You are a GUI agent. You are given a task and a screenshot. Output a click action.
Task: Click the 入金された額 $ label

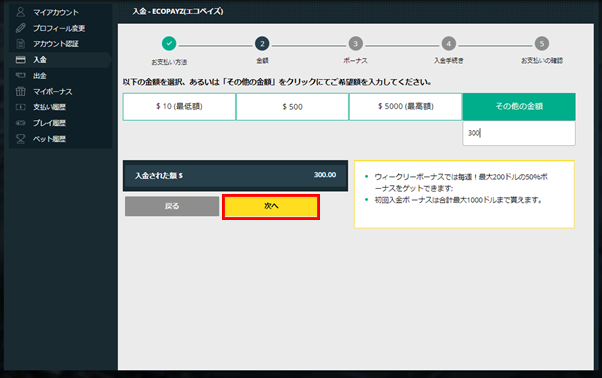coord(159,176)
